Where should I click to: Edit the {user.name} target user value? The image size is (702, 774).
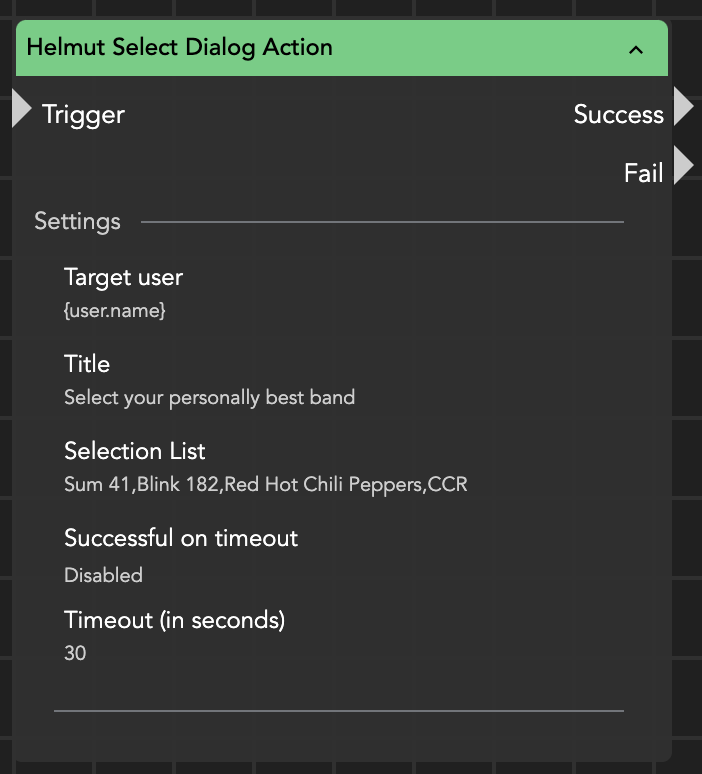pos(115,311)
